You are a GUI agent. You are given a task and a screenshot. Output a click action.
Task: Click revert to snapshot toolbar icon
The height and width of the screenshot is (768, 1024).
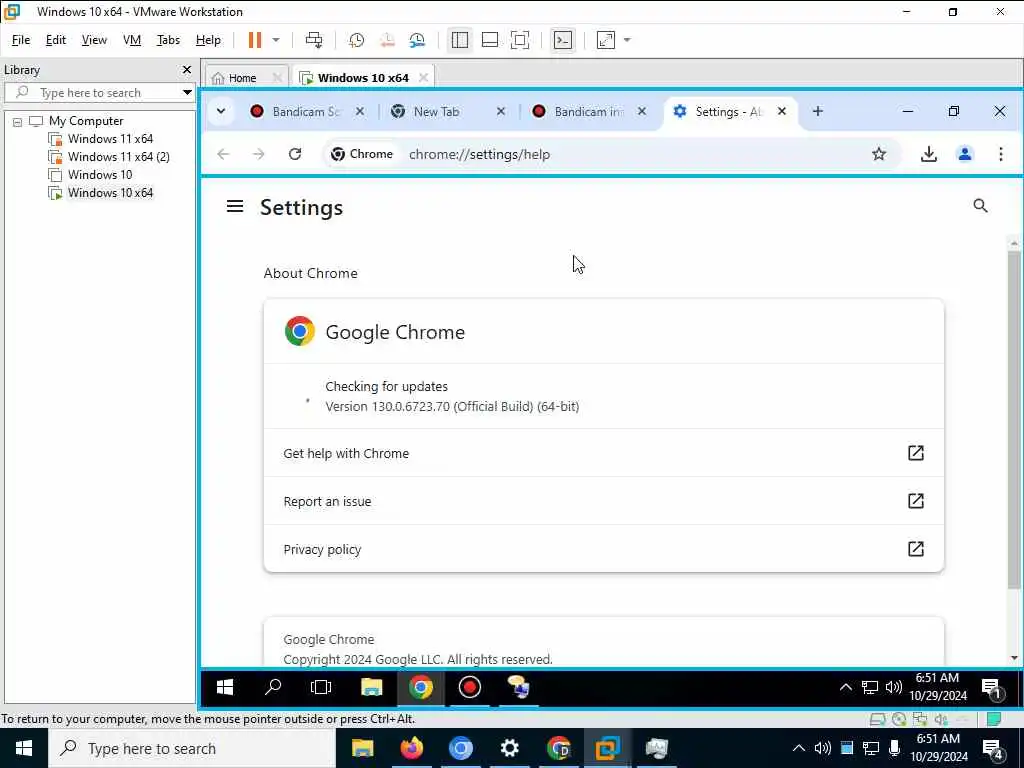pos(387,40)
